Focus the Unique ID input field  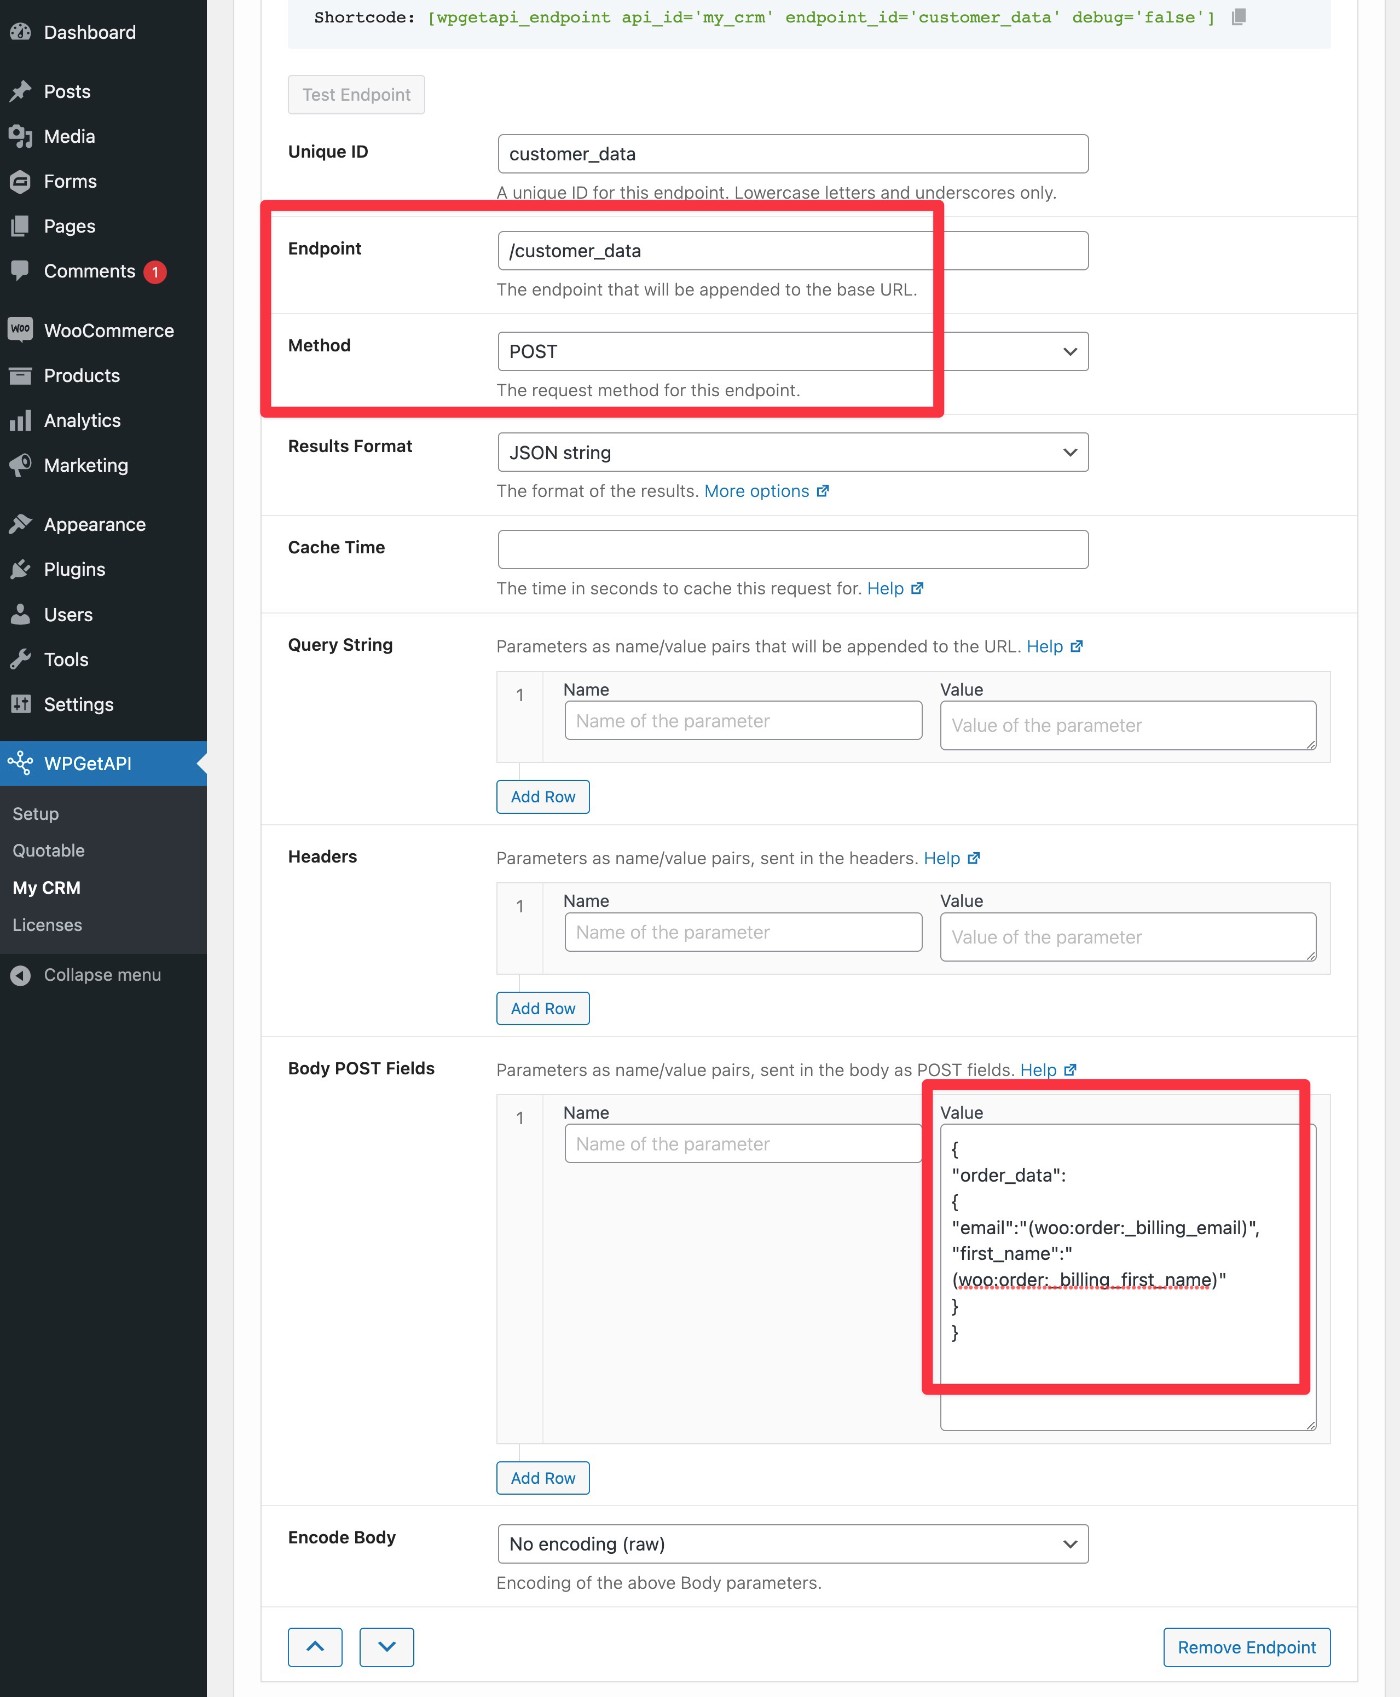pyautogui.click(x=793, y=154)
